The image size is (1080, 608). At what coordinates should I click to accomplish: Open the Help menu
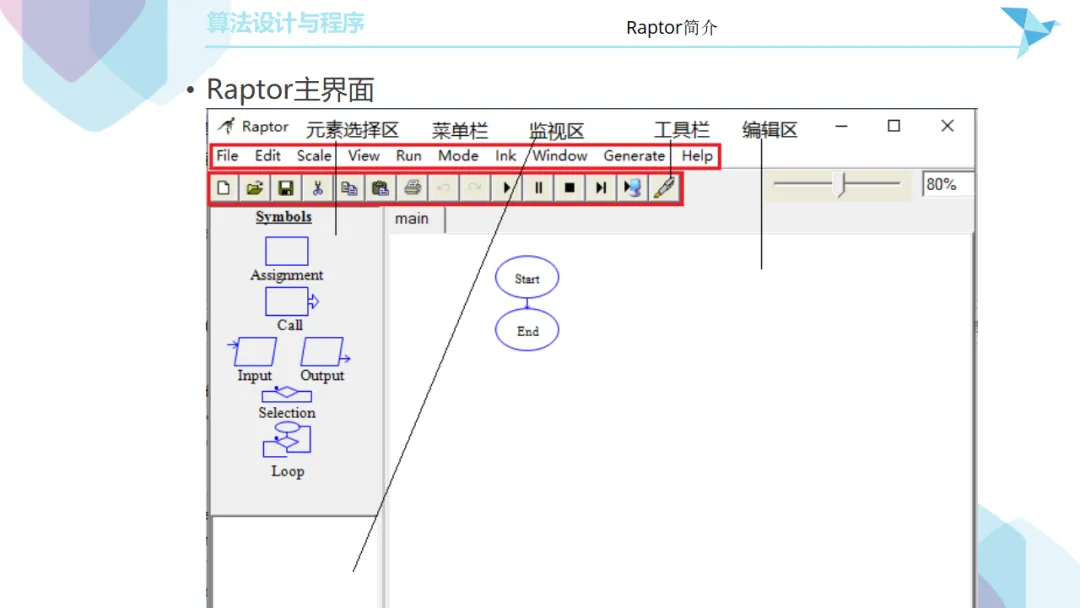pyautogui.click(x=697, y=156)
